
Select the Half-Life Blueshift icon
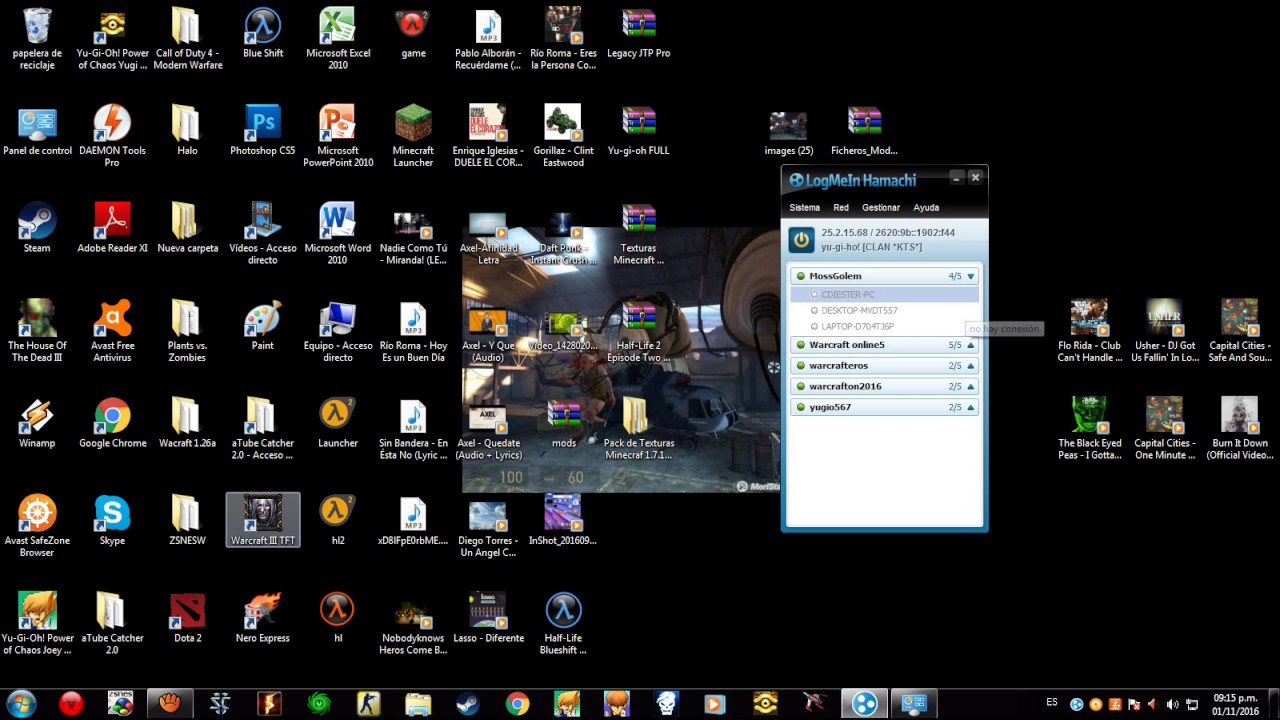tap(563, 624)
